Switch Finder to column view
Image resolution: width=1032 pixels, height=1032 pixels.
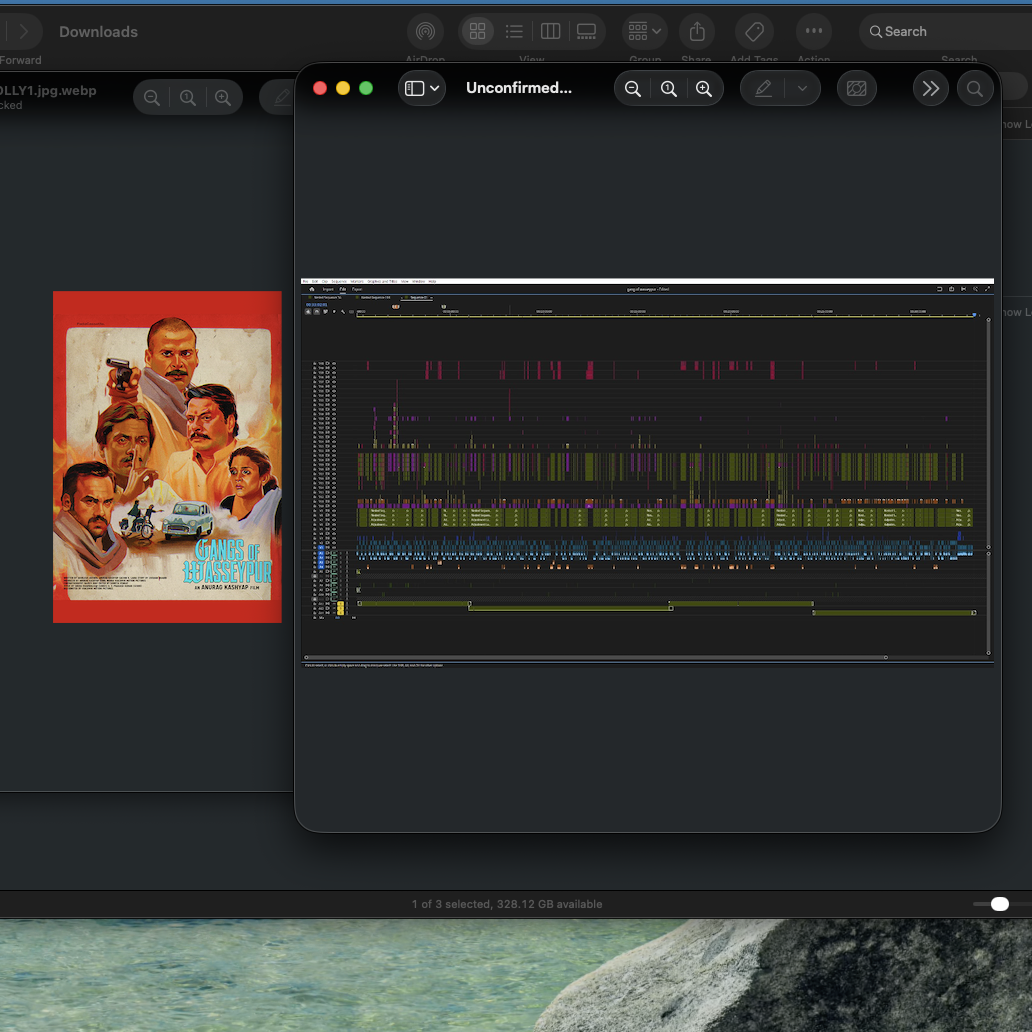550,32
